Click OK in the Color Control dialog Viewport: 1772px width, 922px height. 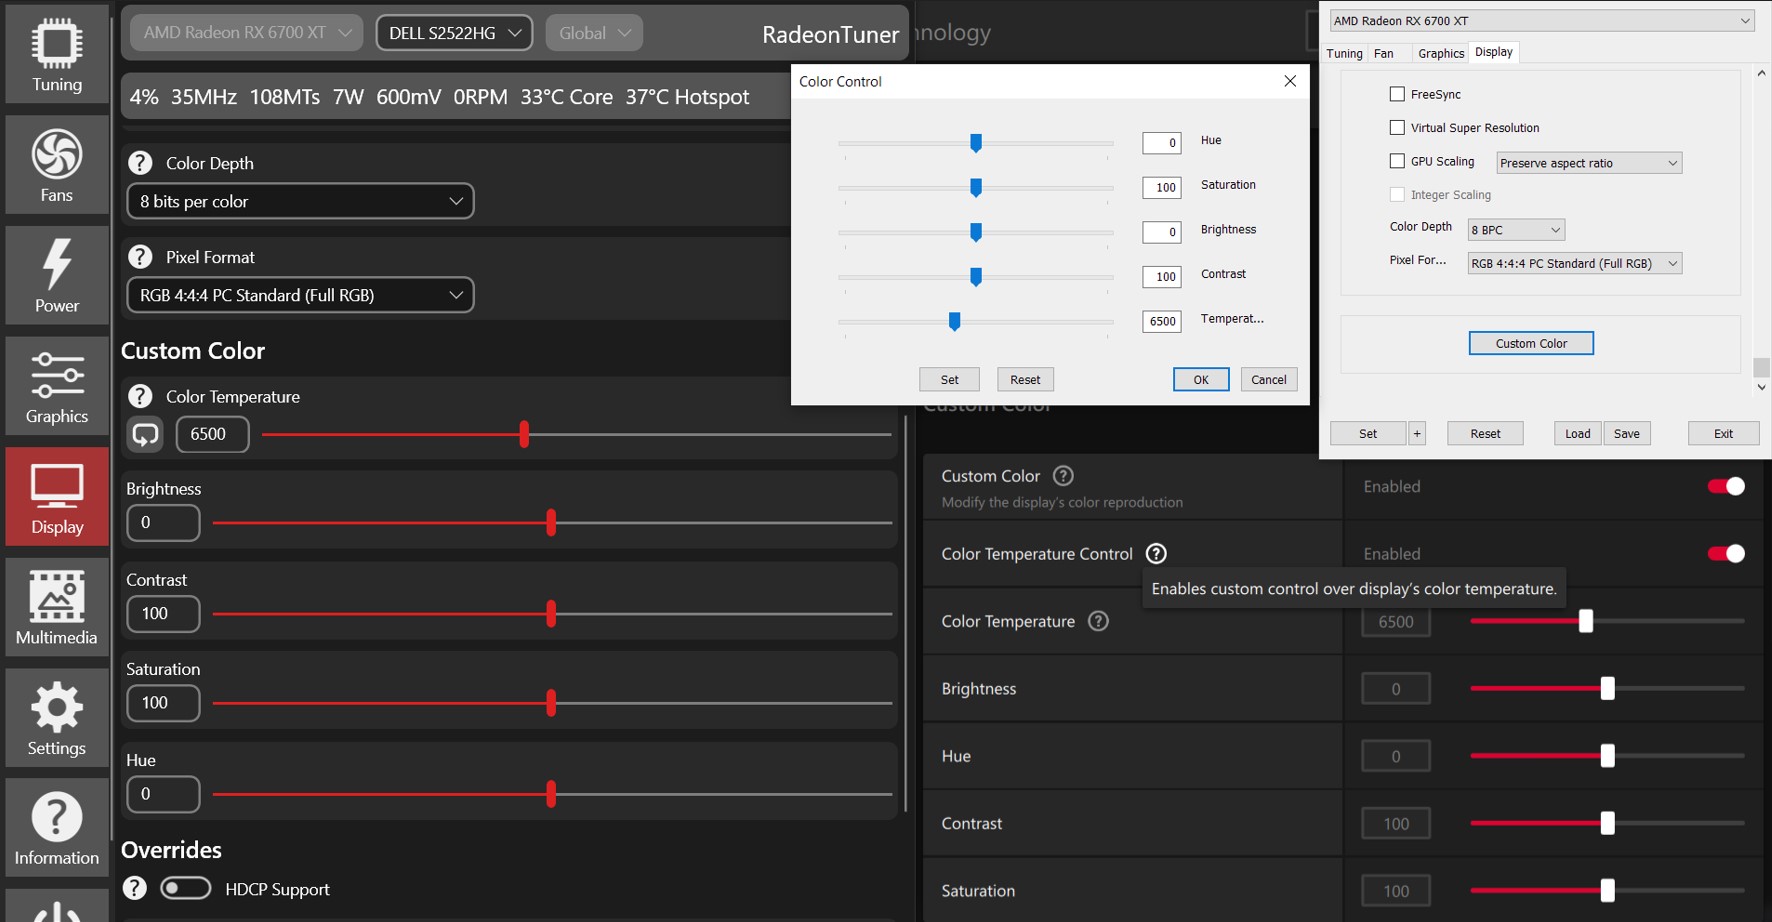click(x=1201, y=380)
